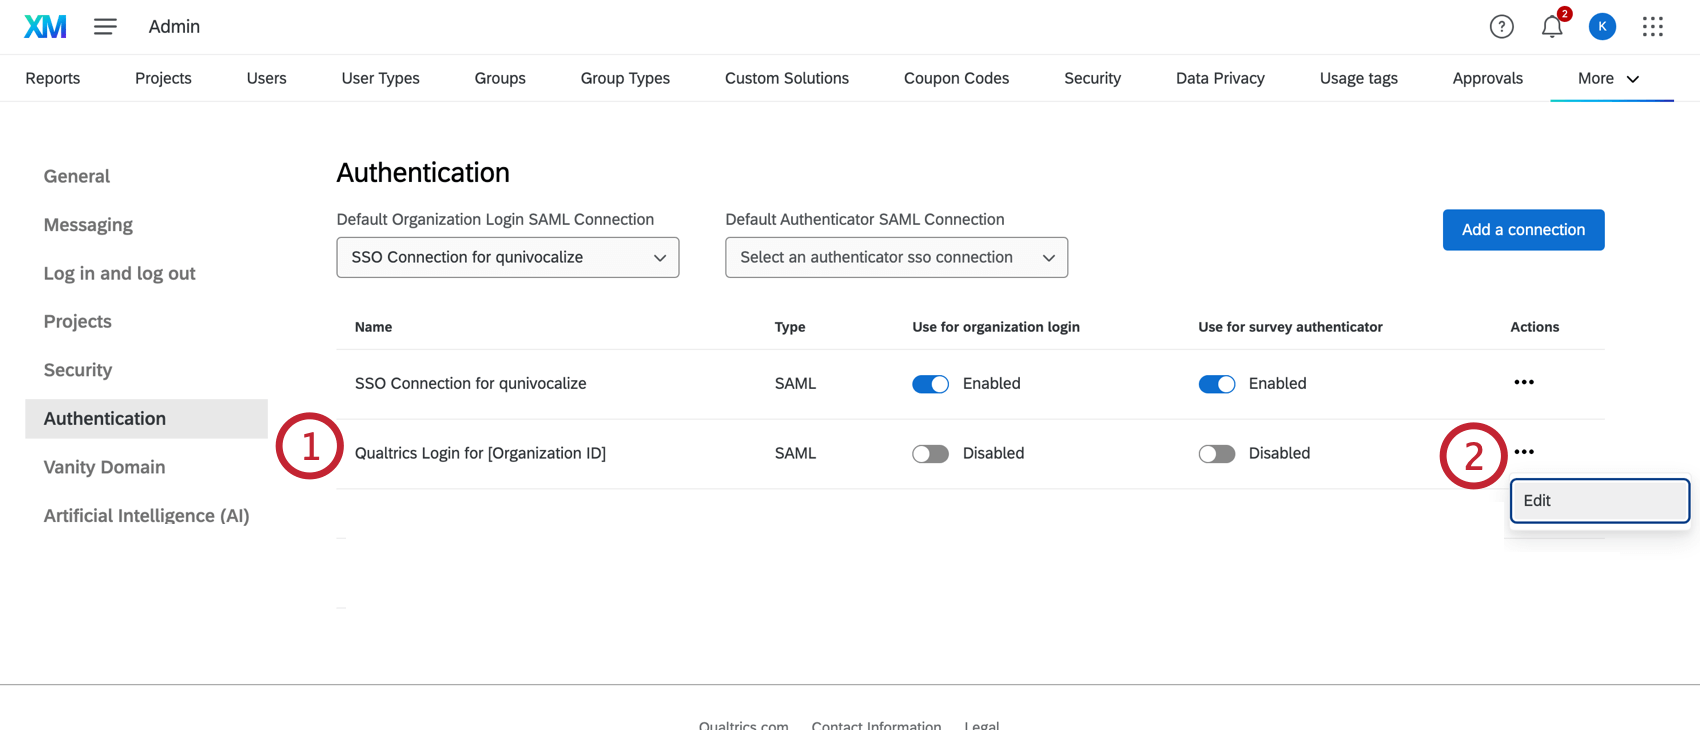The height and width of the screenshot is (730, 1700).
Task: Expand the More tab dropdown
Action: point(1608,79)
